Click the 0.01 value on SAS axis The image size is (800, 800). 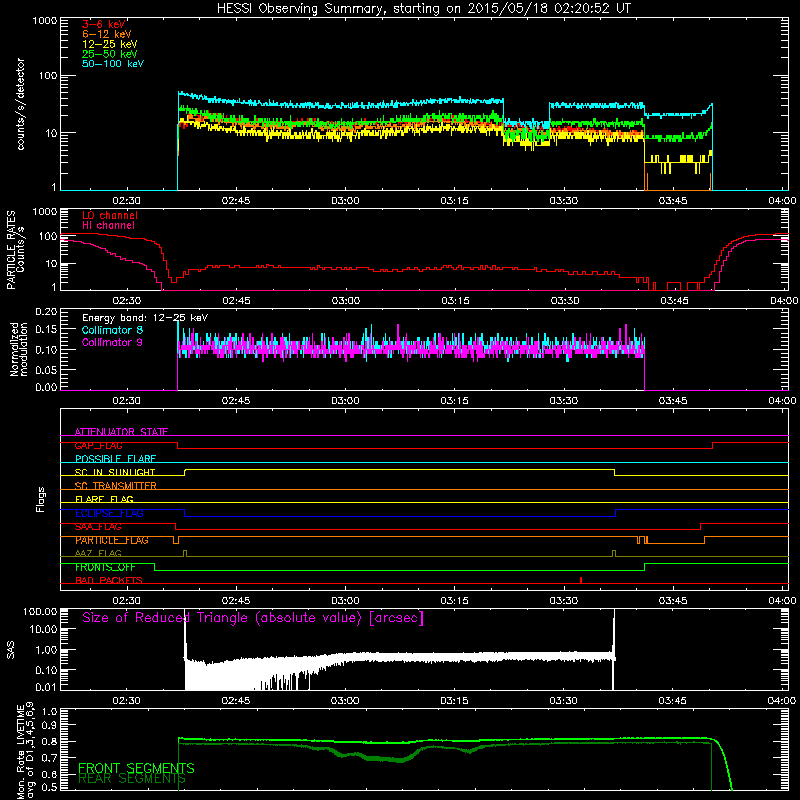pyautogui.click(x=46, y=687)
